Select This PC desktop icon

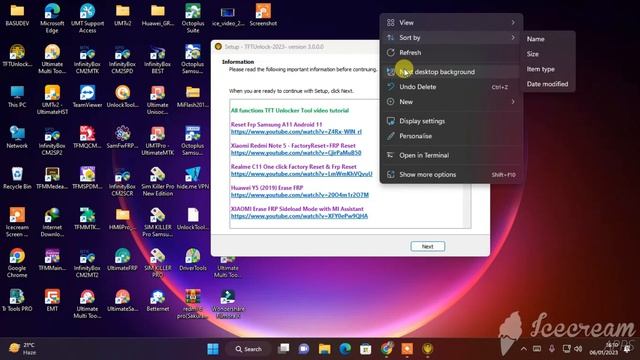(17, 96)
